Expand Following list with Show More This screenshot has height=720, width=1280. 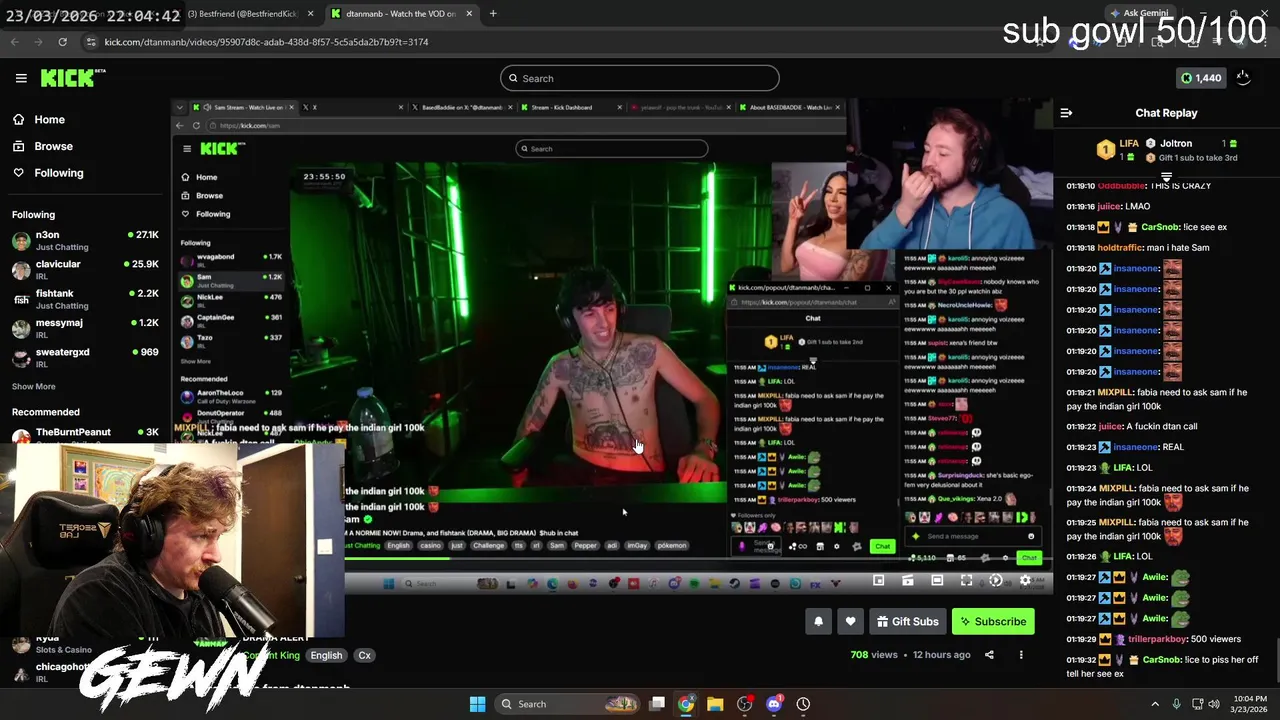click(33, 386)
